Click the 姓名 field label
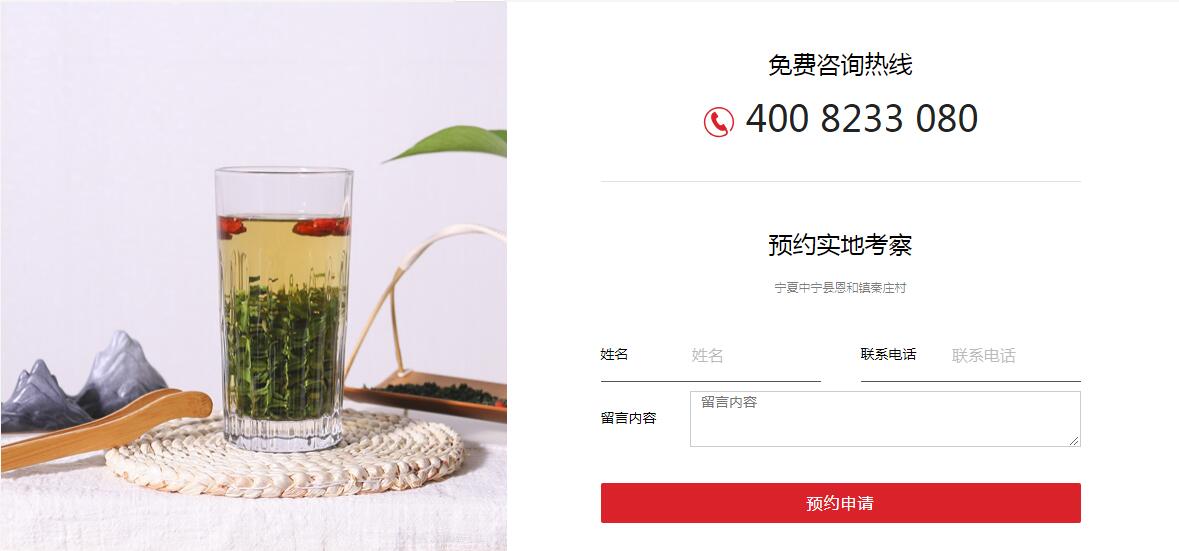 614,354
